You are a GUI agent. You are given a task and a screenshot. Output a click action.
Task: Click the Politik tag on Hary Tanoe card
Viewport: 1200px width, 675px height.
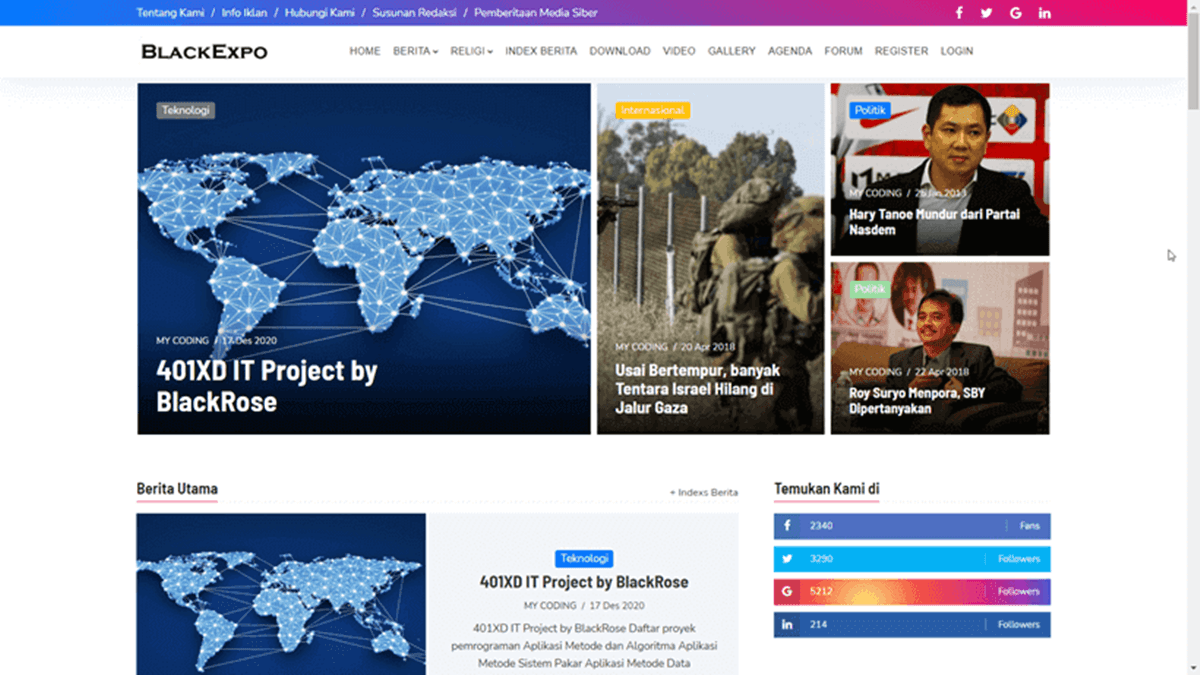(x=870, y=110)
